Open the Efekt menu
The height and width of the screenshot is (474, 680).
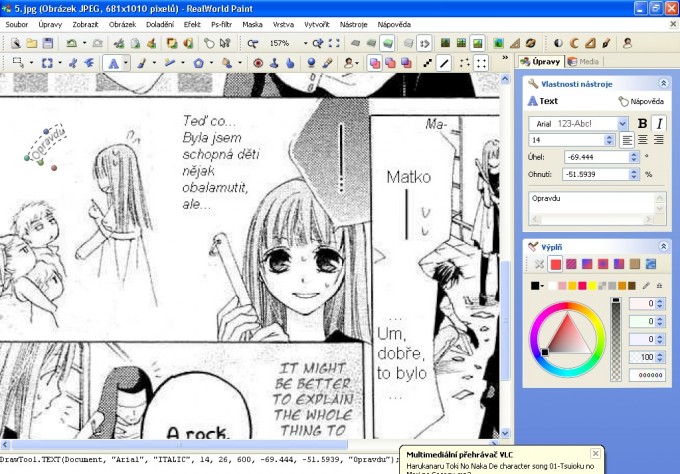192,24
